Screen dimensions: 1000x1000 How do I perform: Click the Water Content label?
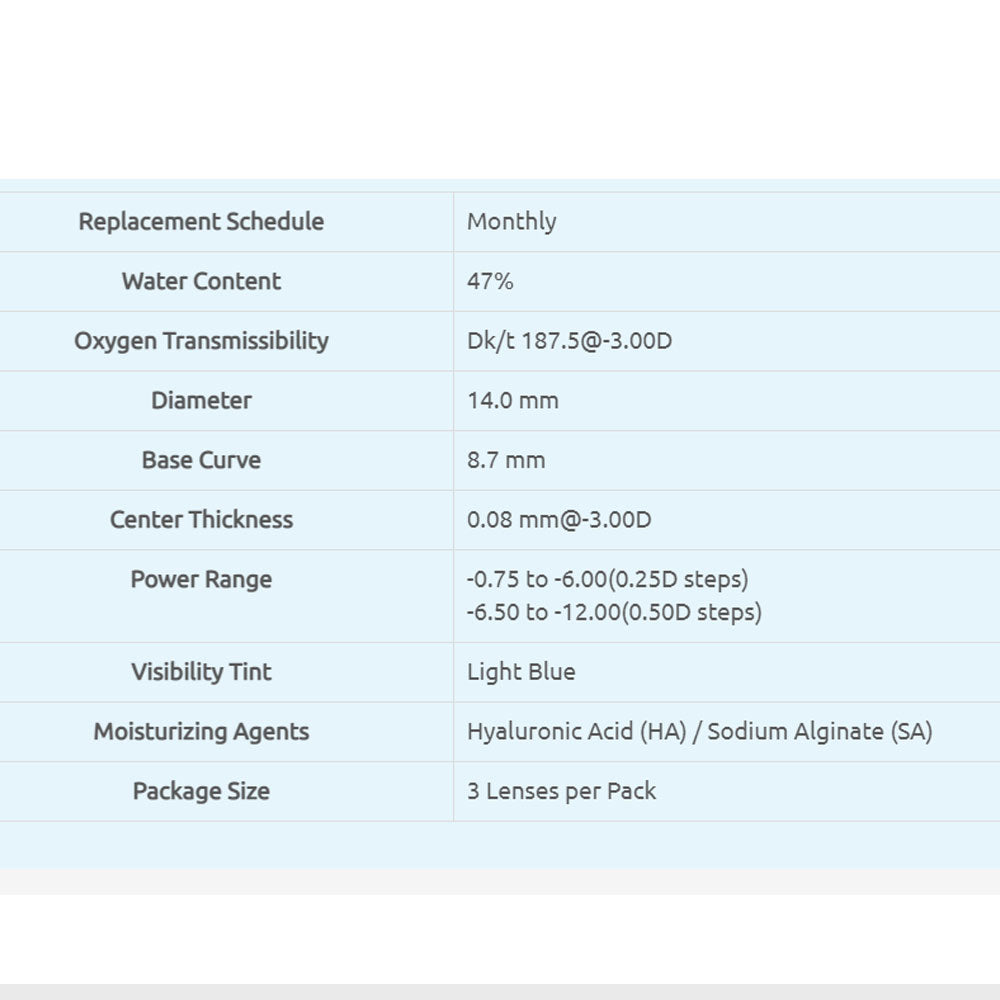[x=201, y=281]
